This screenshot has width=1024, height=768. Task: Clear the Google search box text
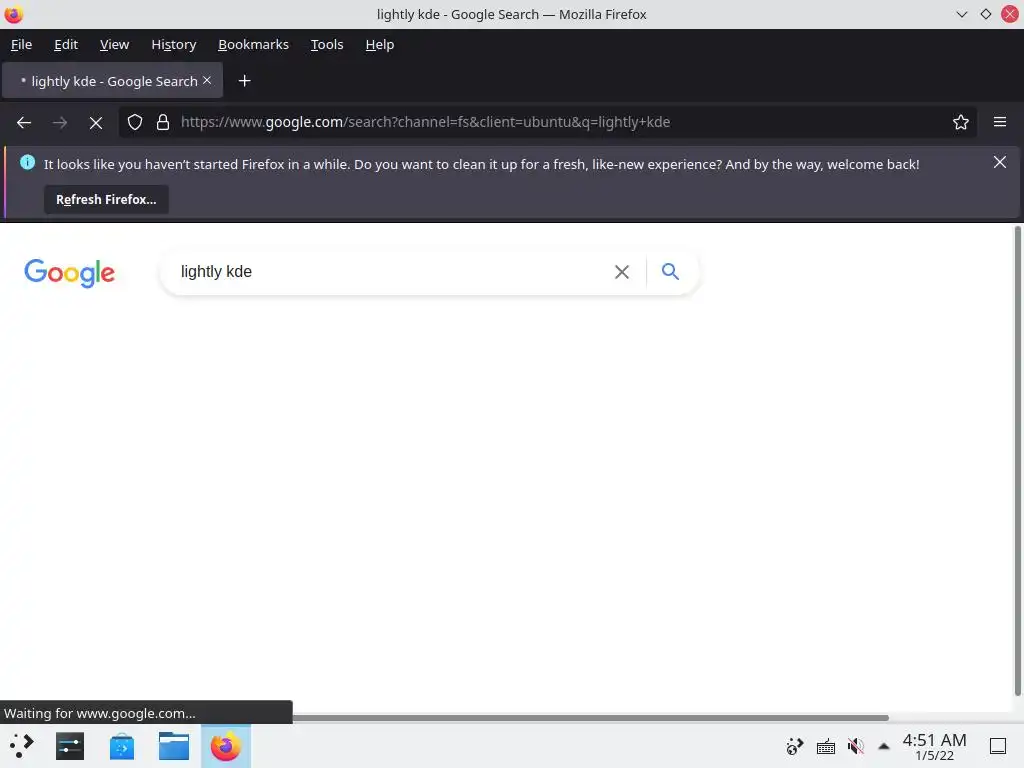tap(622, 272)
